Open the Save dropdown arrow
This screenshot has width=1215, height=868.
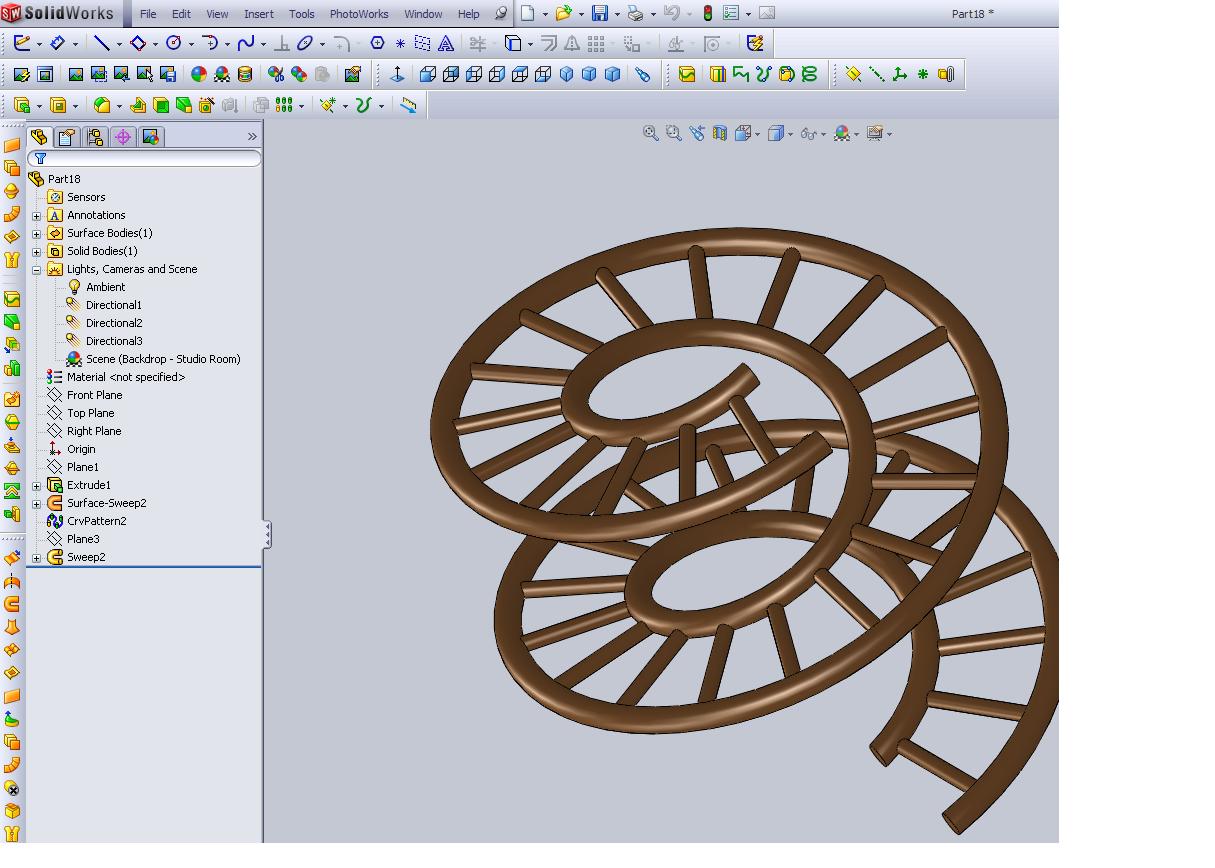pyautogui.click(x=617, y=14)
